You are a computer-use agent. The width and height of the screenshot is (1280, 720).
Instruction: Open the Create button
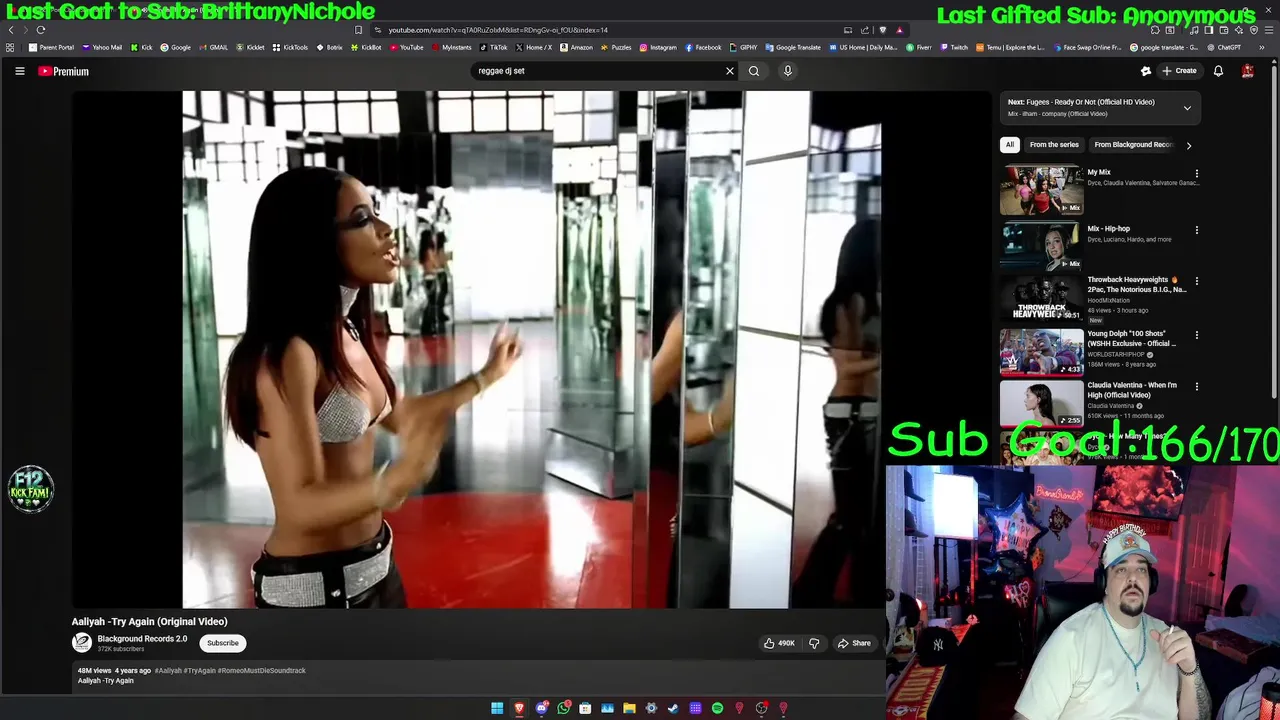(x=1179, y=71)
